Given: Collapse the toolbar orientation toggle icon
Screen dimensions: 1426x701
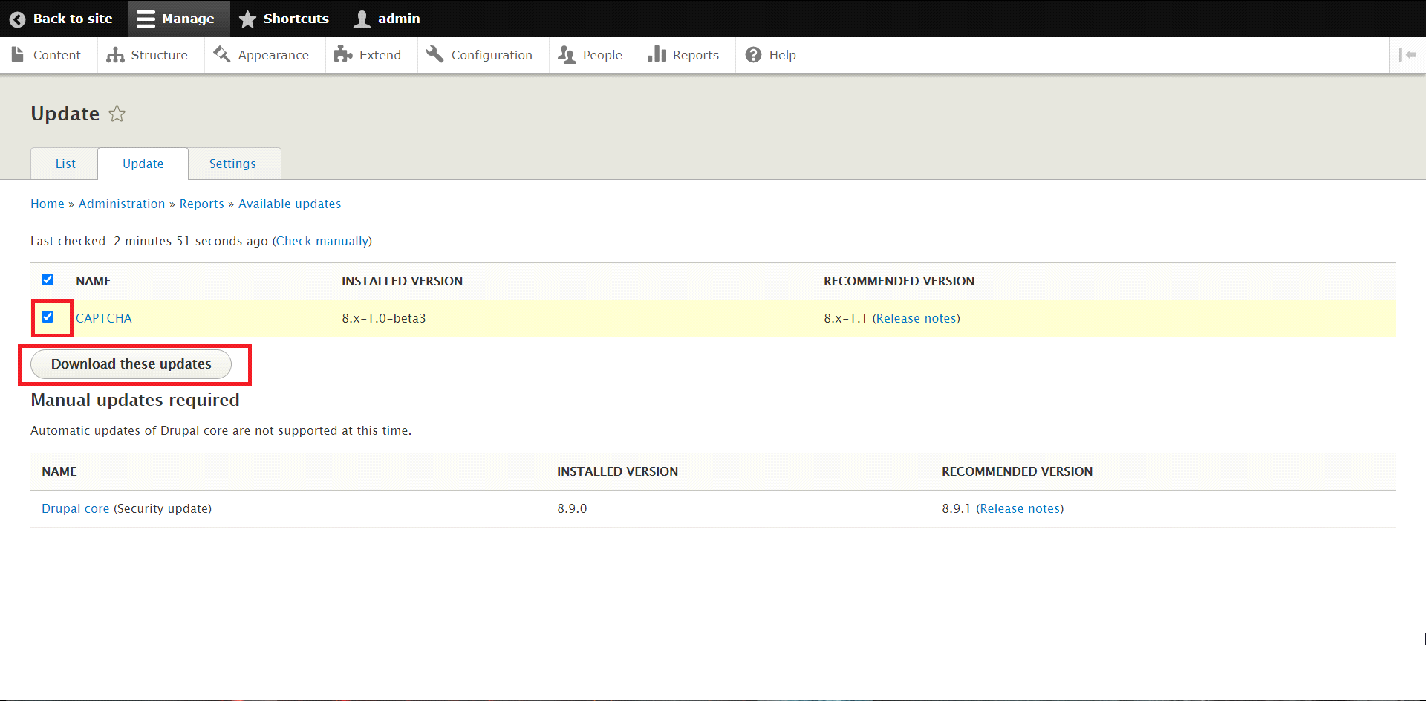Looking at the screenshot, I should click(1407, 55).
